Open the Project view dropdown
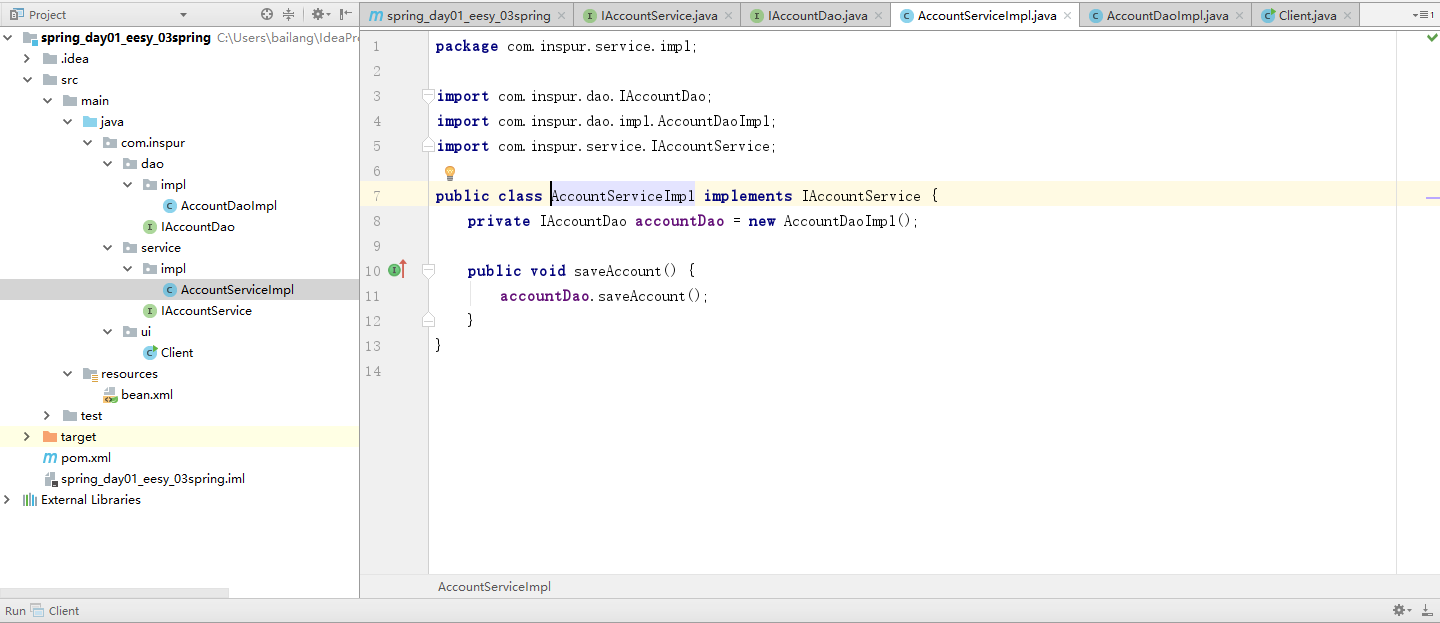Viewport: 1440px width, 623px height. (183, 15)
